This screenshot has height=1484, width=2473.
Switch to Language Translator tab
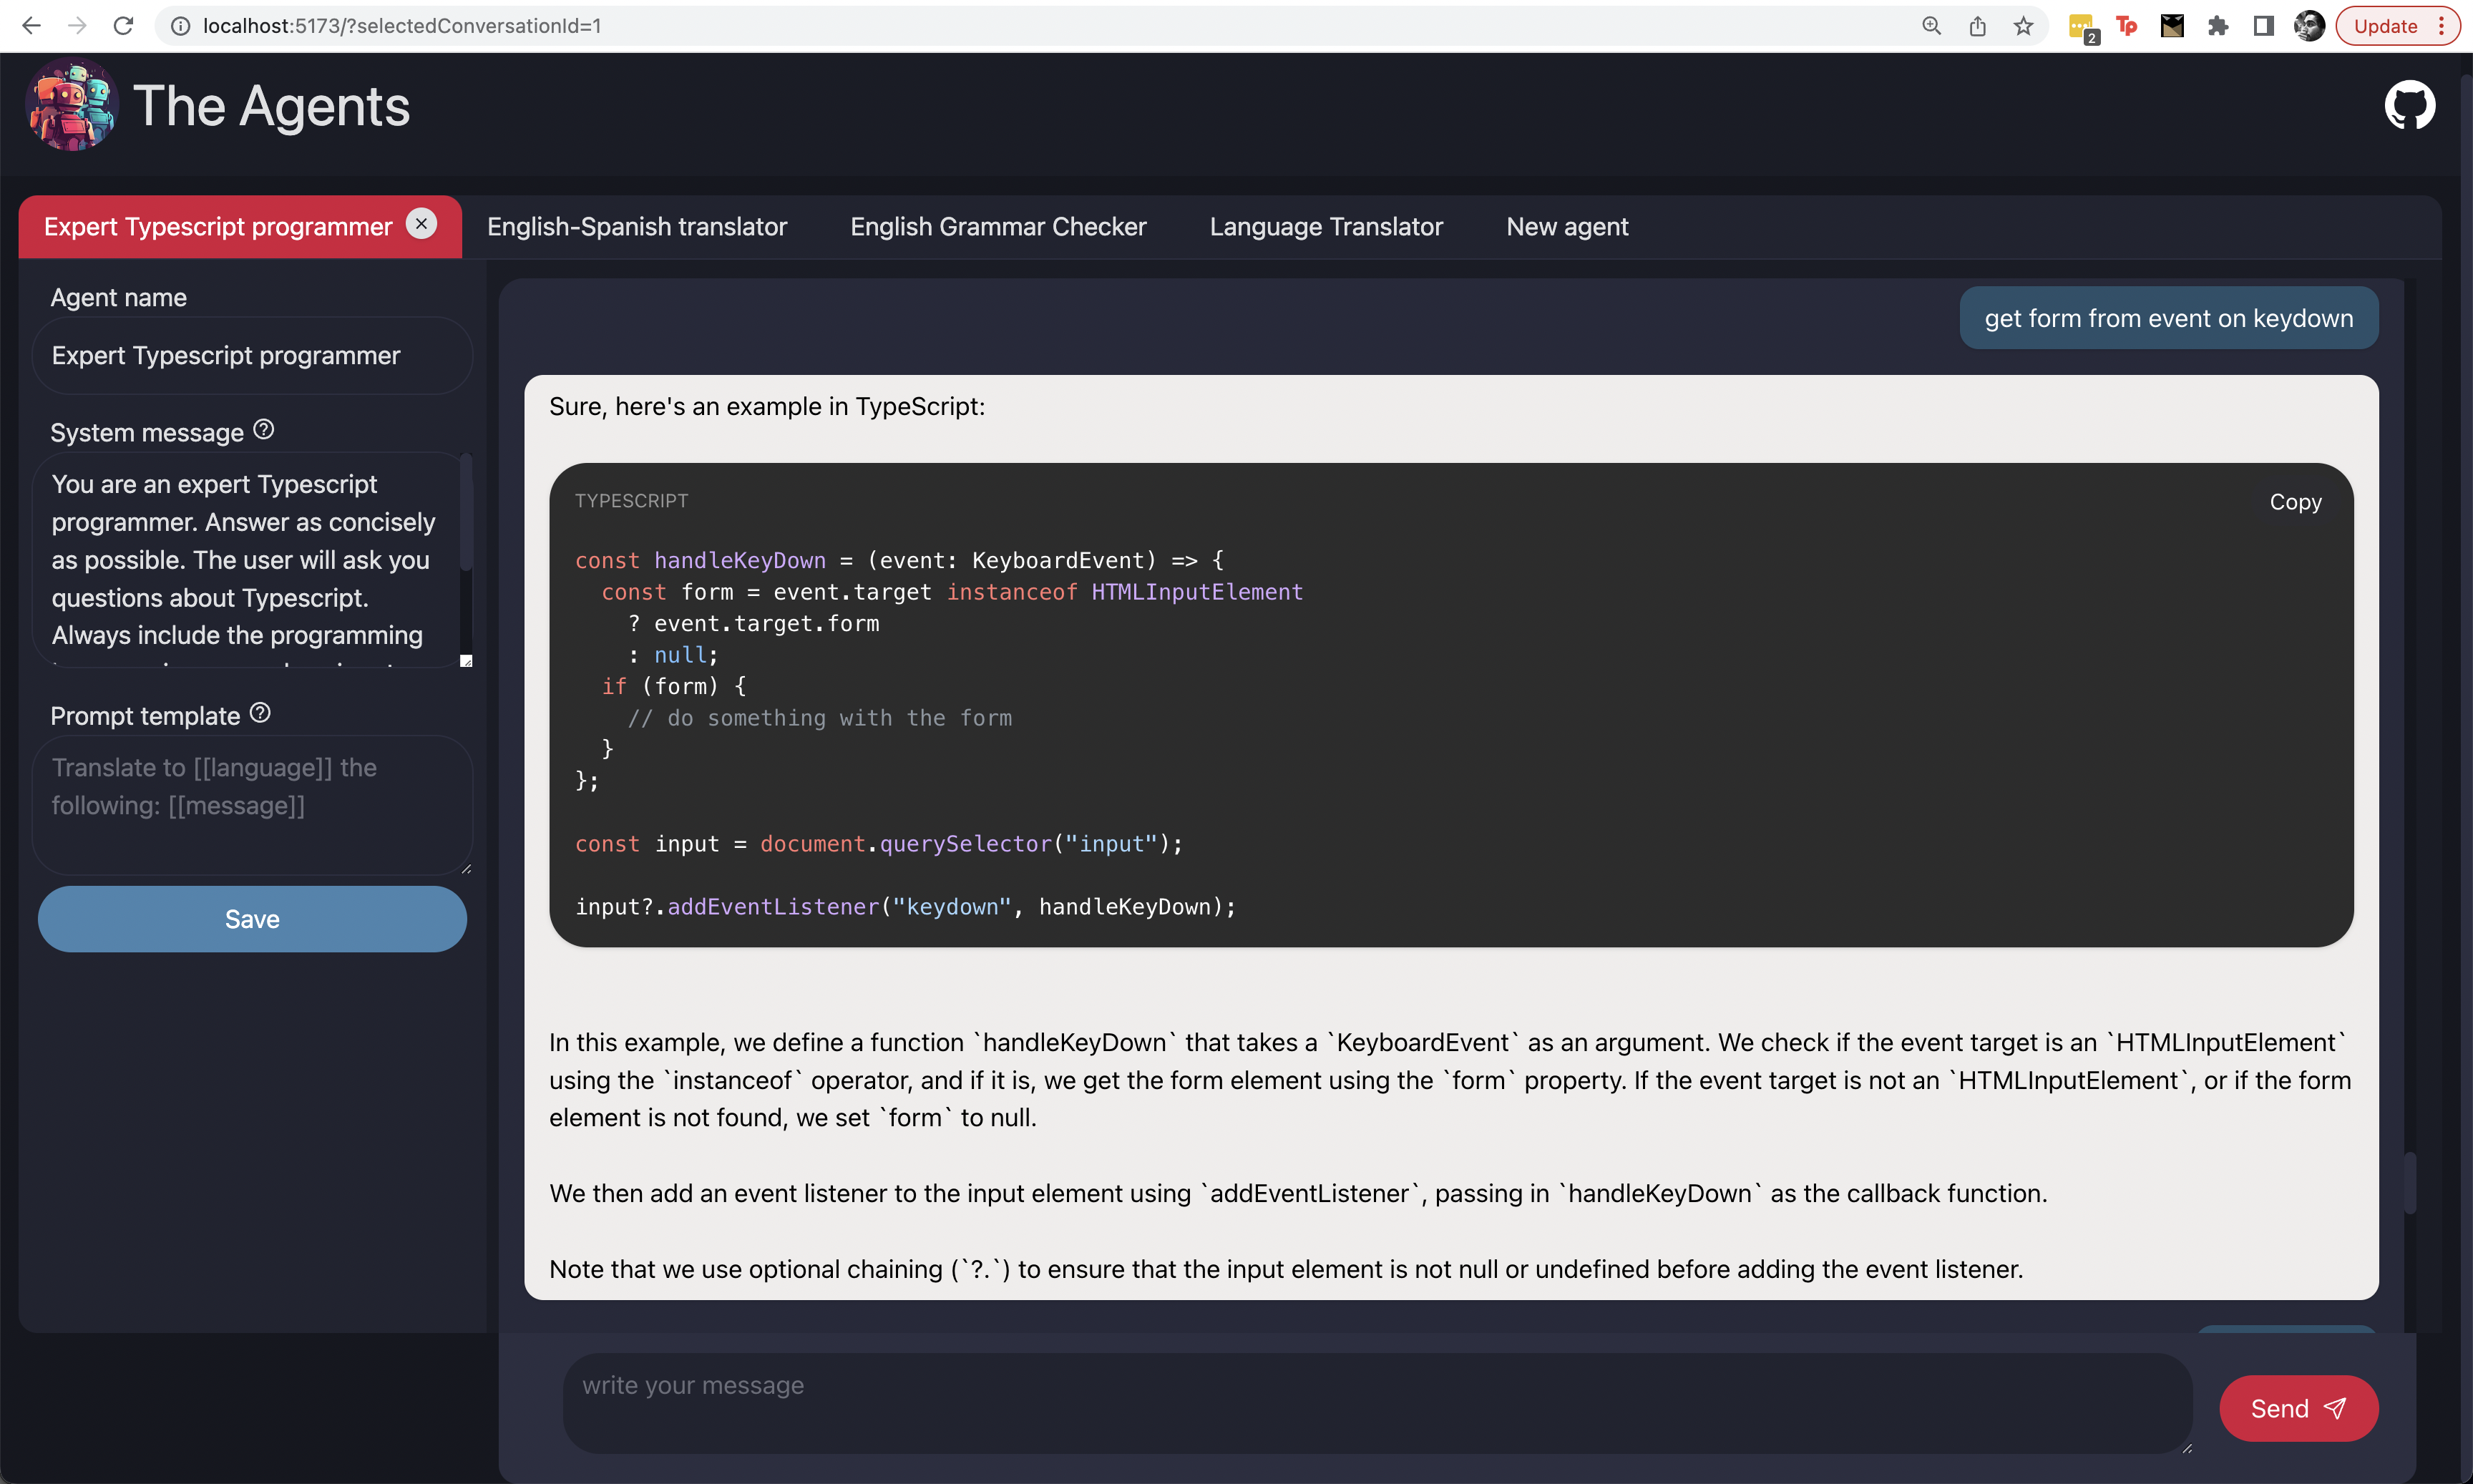click(1326, 227)
